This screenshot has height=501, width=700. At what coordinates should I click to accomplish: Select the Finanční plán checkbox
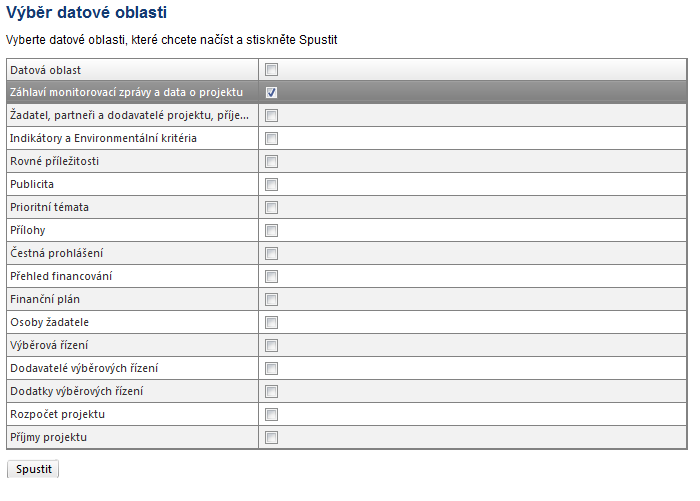pos(271,300)
